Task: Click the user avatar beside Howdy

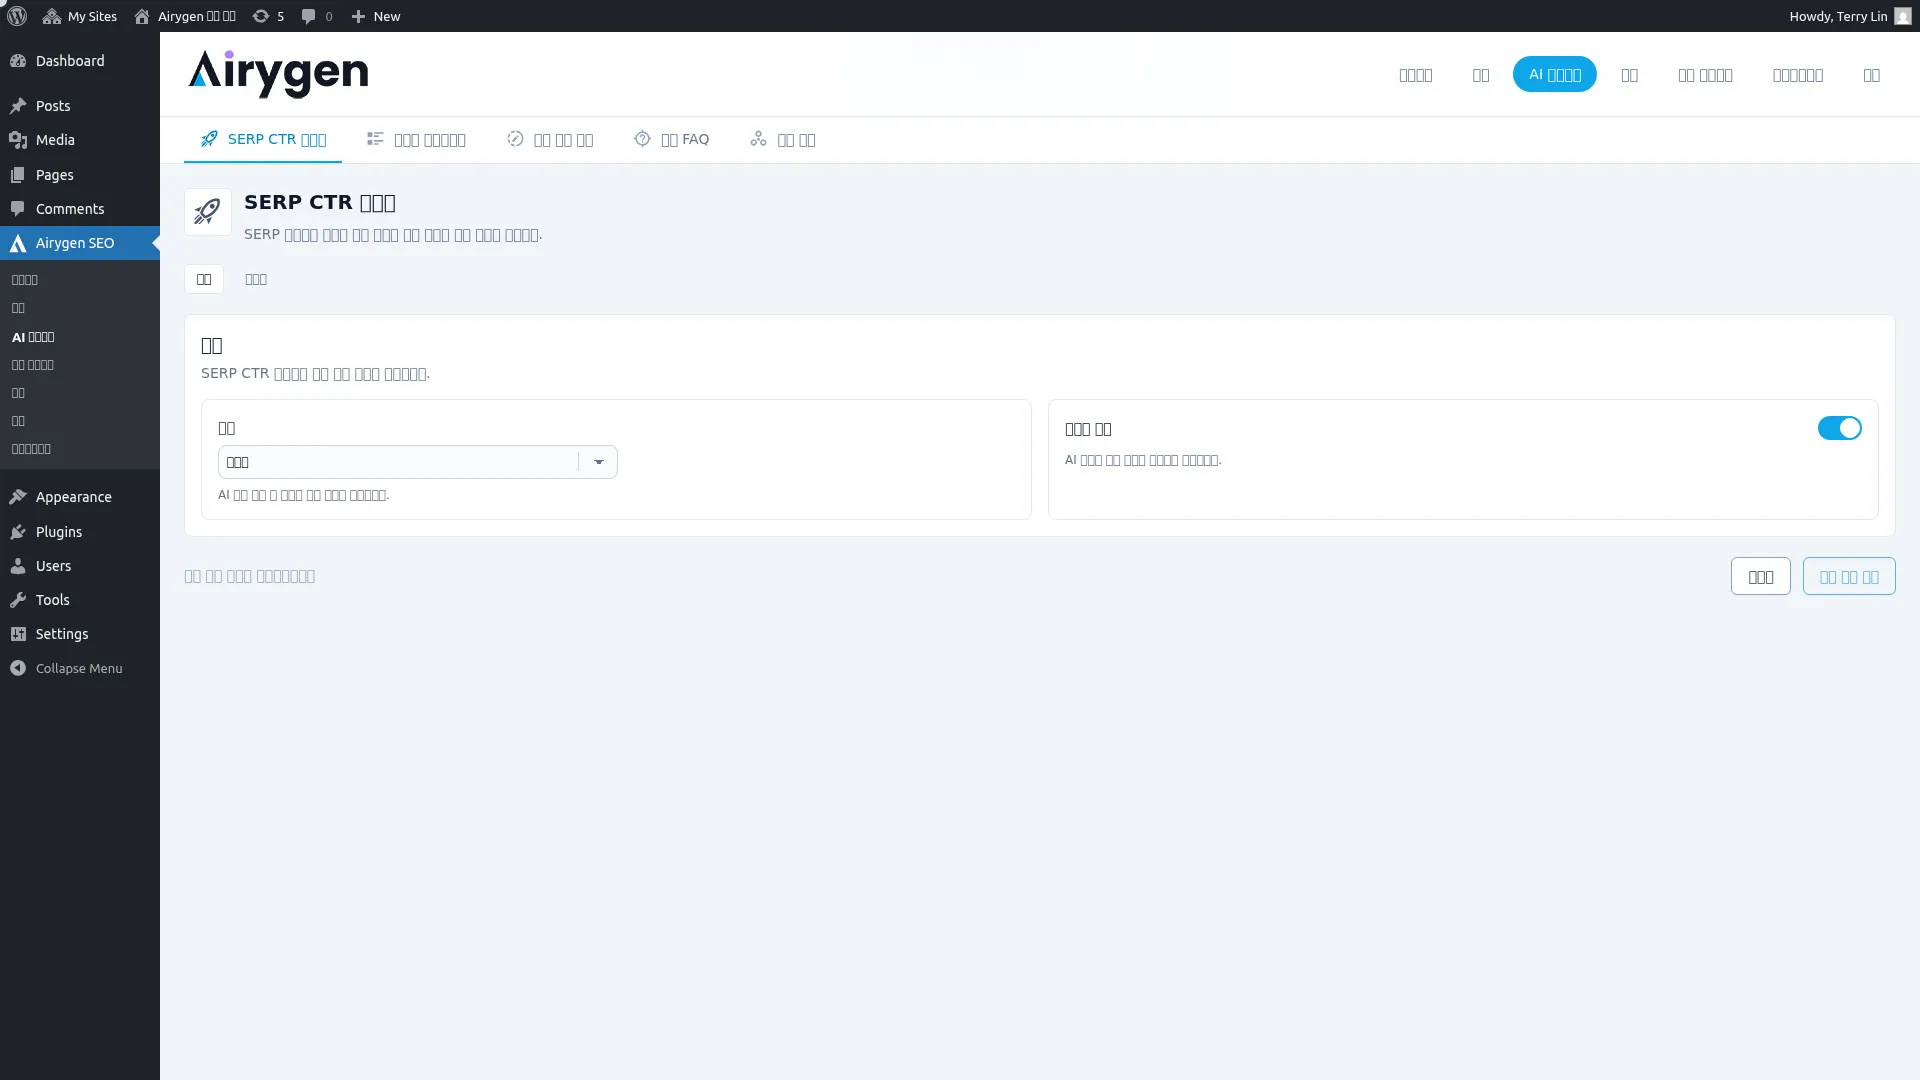Action: pyautogui.click(x=1903, y=16)
